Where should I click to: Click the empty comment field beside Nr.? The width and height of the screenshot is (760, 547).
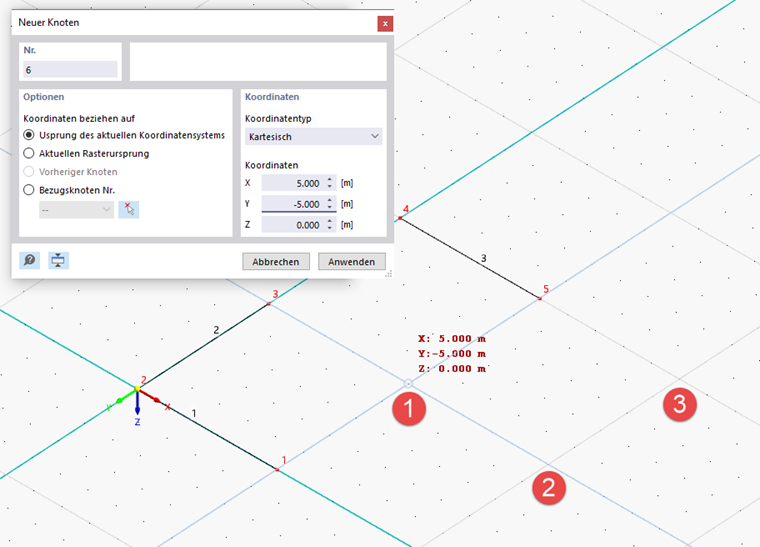coord(258,62)
